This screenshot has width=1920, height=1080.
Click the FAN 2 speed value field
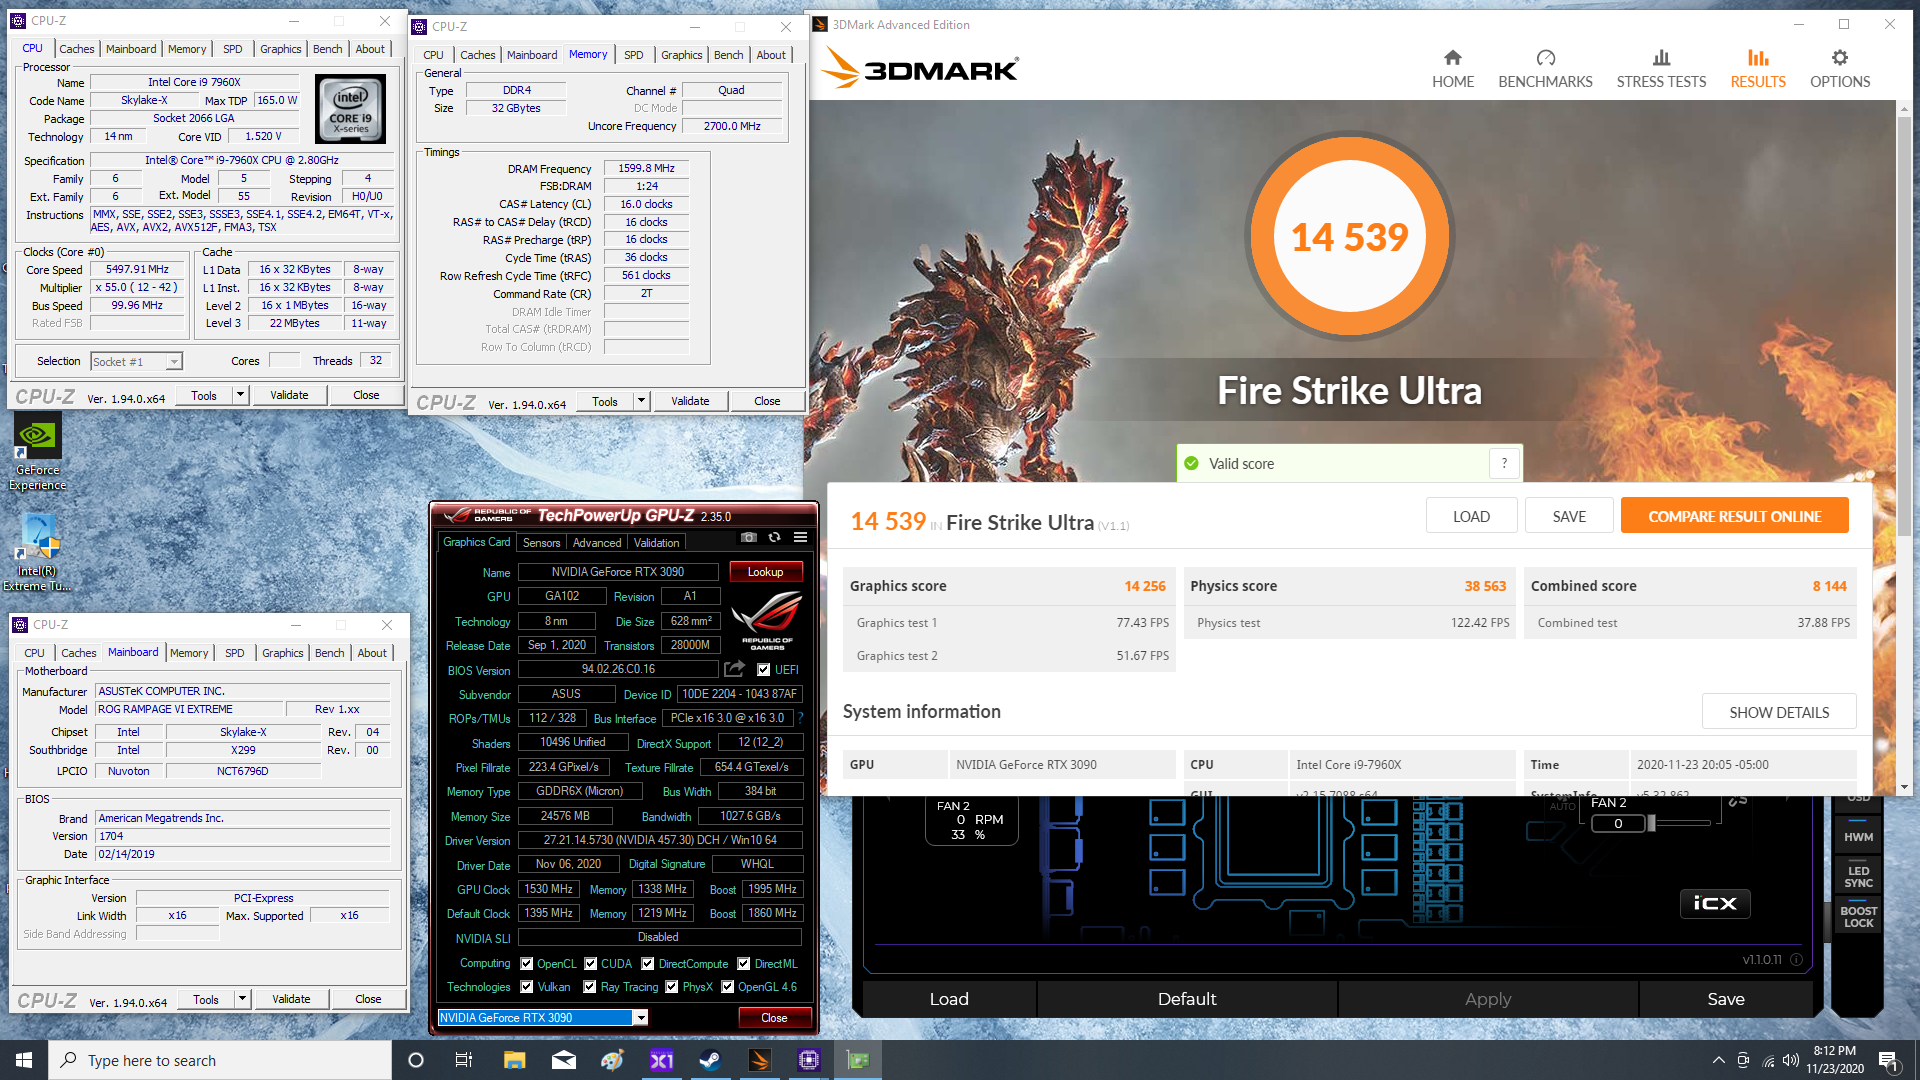1618,823
